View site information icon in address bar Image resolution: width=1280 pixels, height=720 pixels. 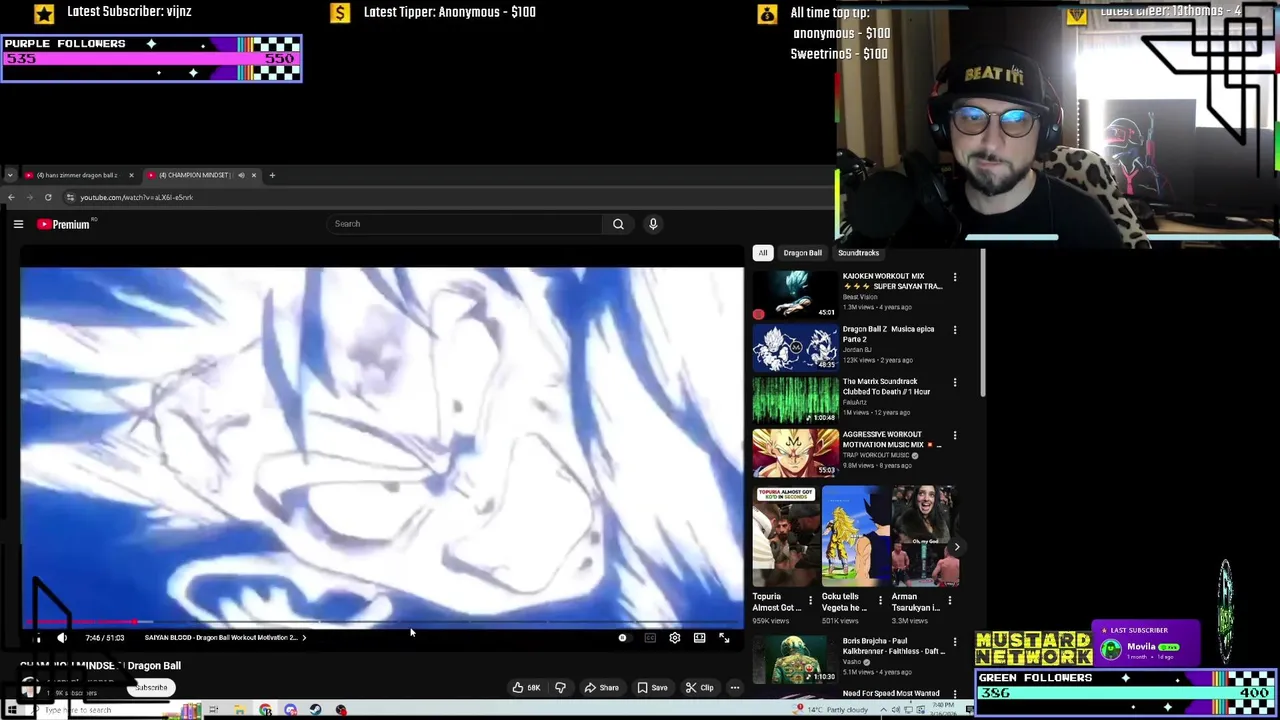tap(70, 197)
